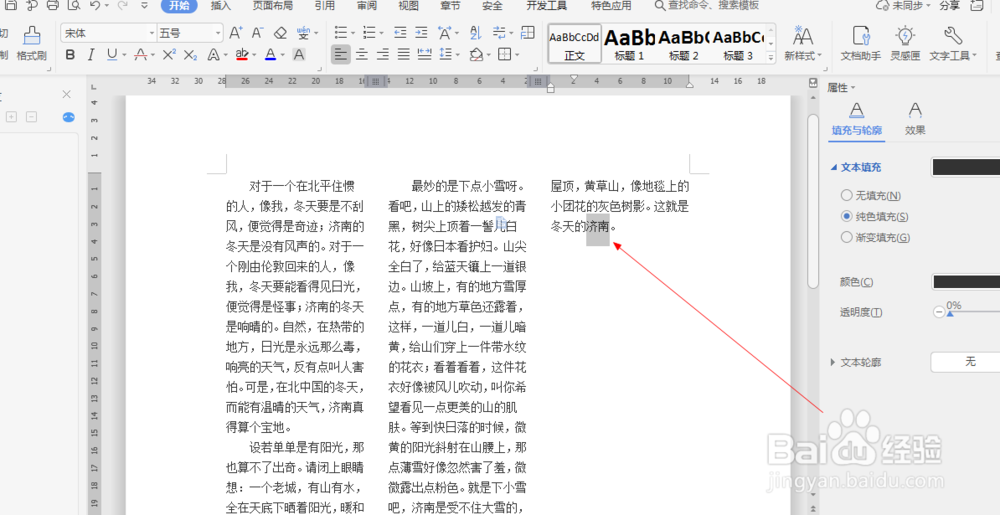Switch to the Insert (插入) tab
The height and width of the screenshot is (515, 1000).
(x=221, y=6)
